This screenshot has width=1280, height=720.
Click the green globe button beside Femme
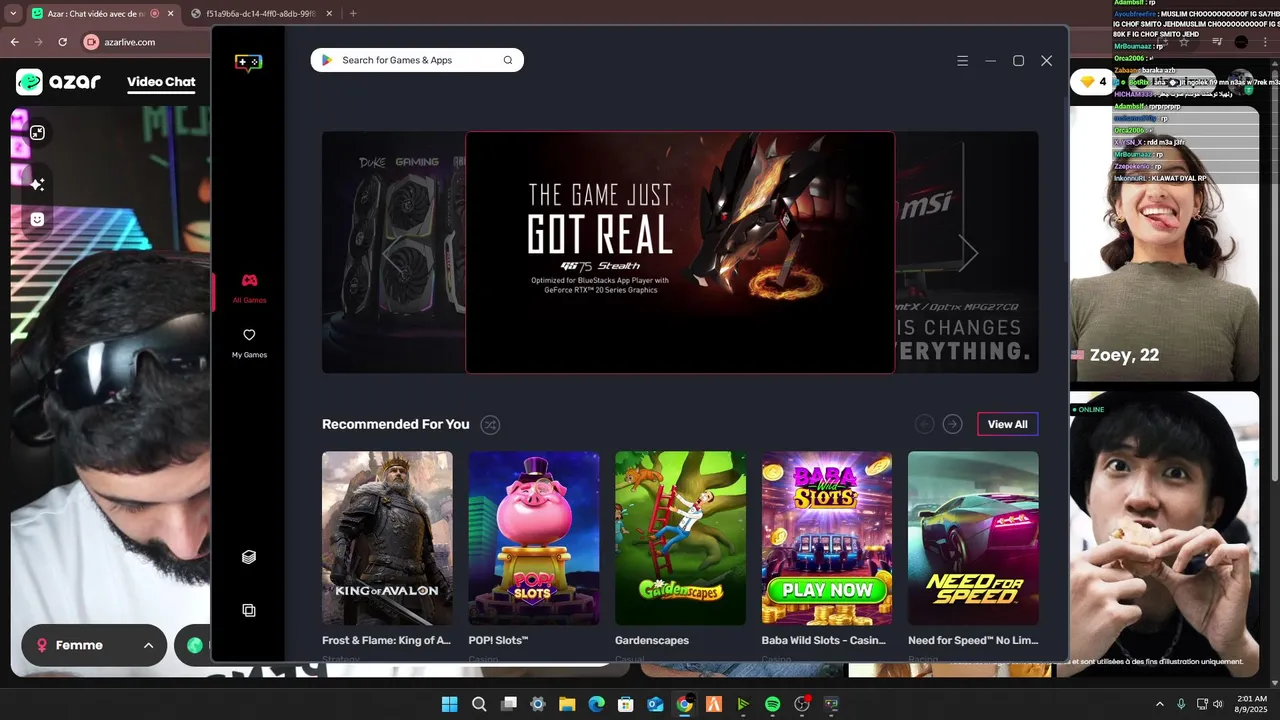(195, 645)
